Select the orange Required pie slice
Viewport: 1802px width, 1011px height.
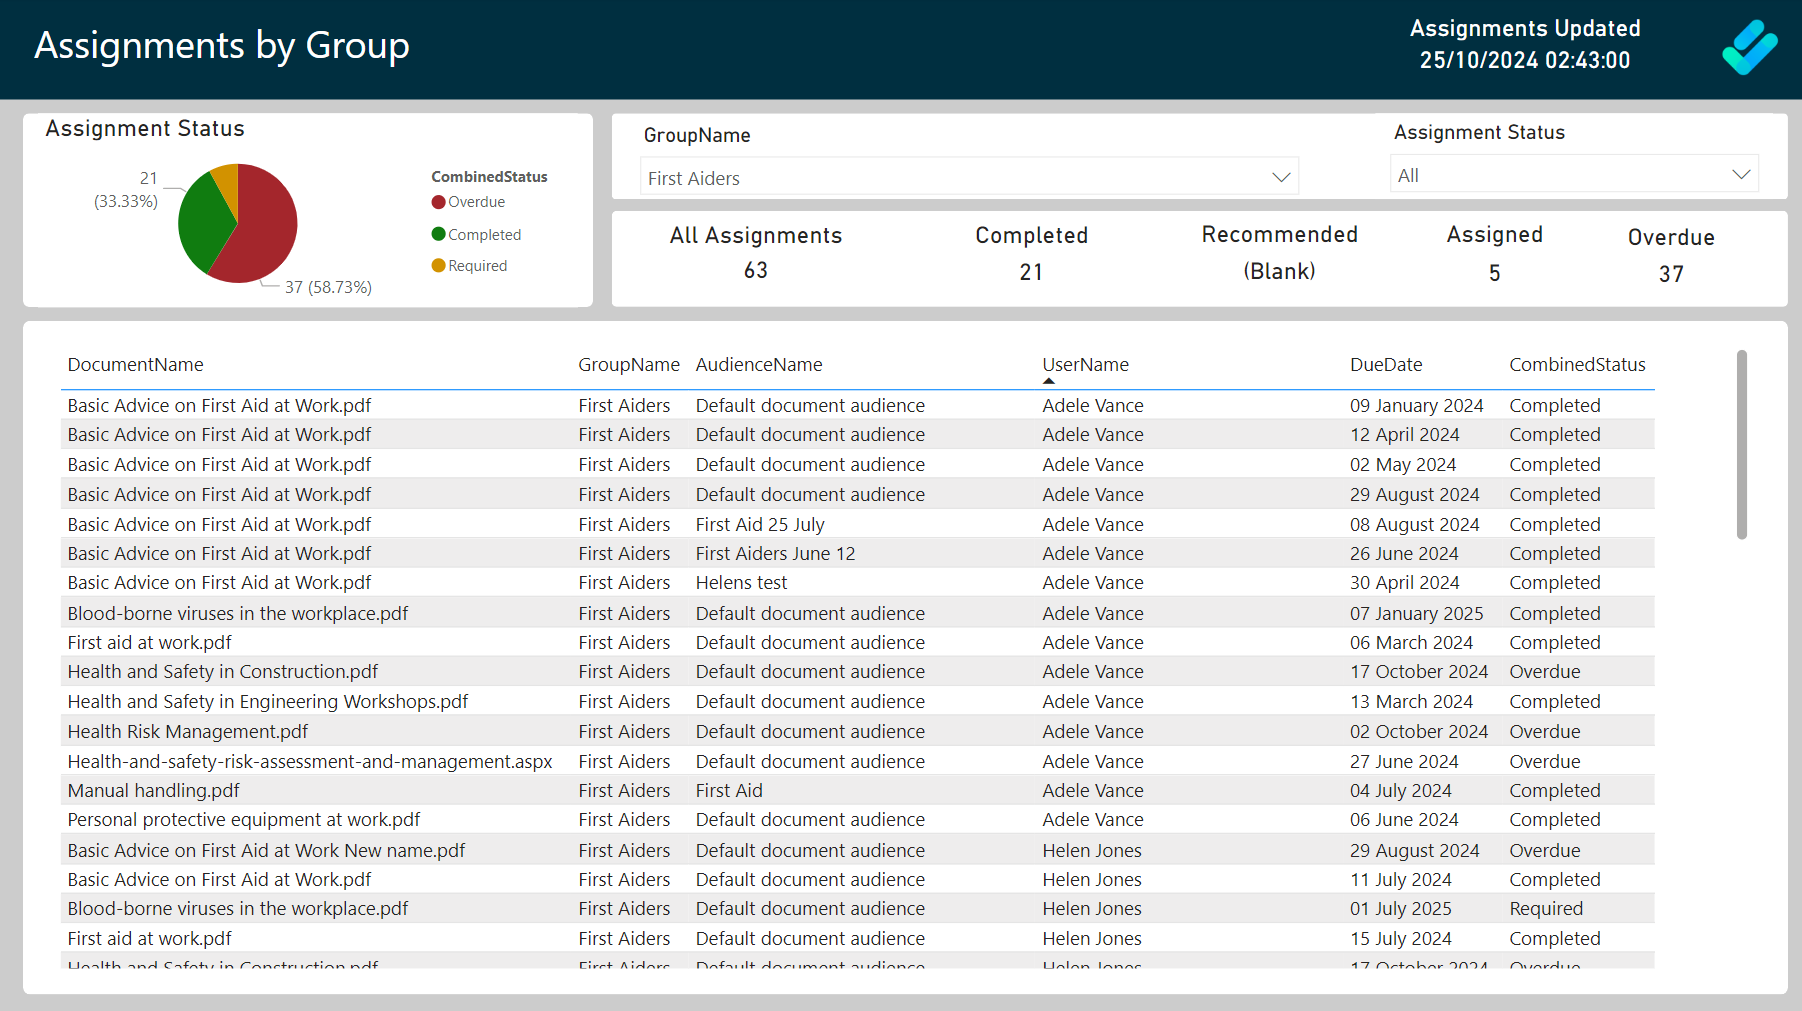pyautogui.click(x=227, y=182)
